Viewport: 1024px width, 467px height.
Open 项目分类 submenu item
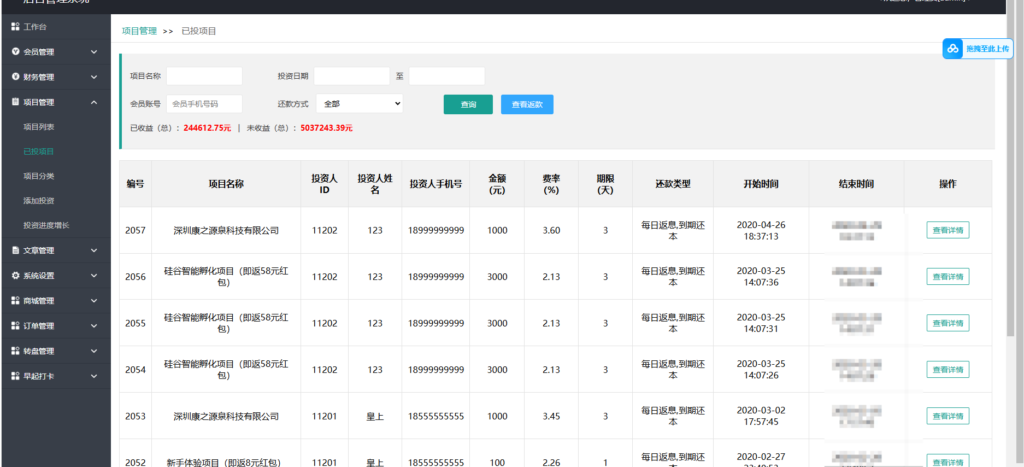[39, 176]
